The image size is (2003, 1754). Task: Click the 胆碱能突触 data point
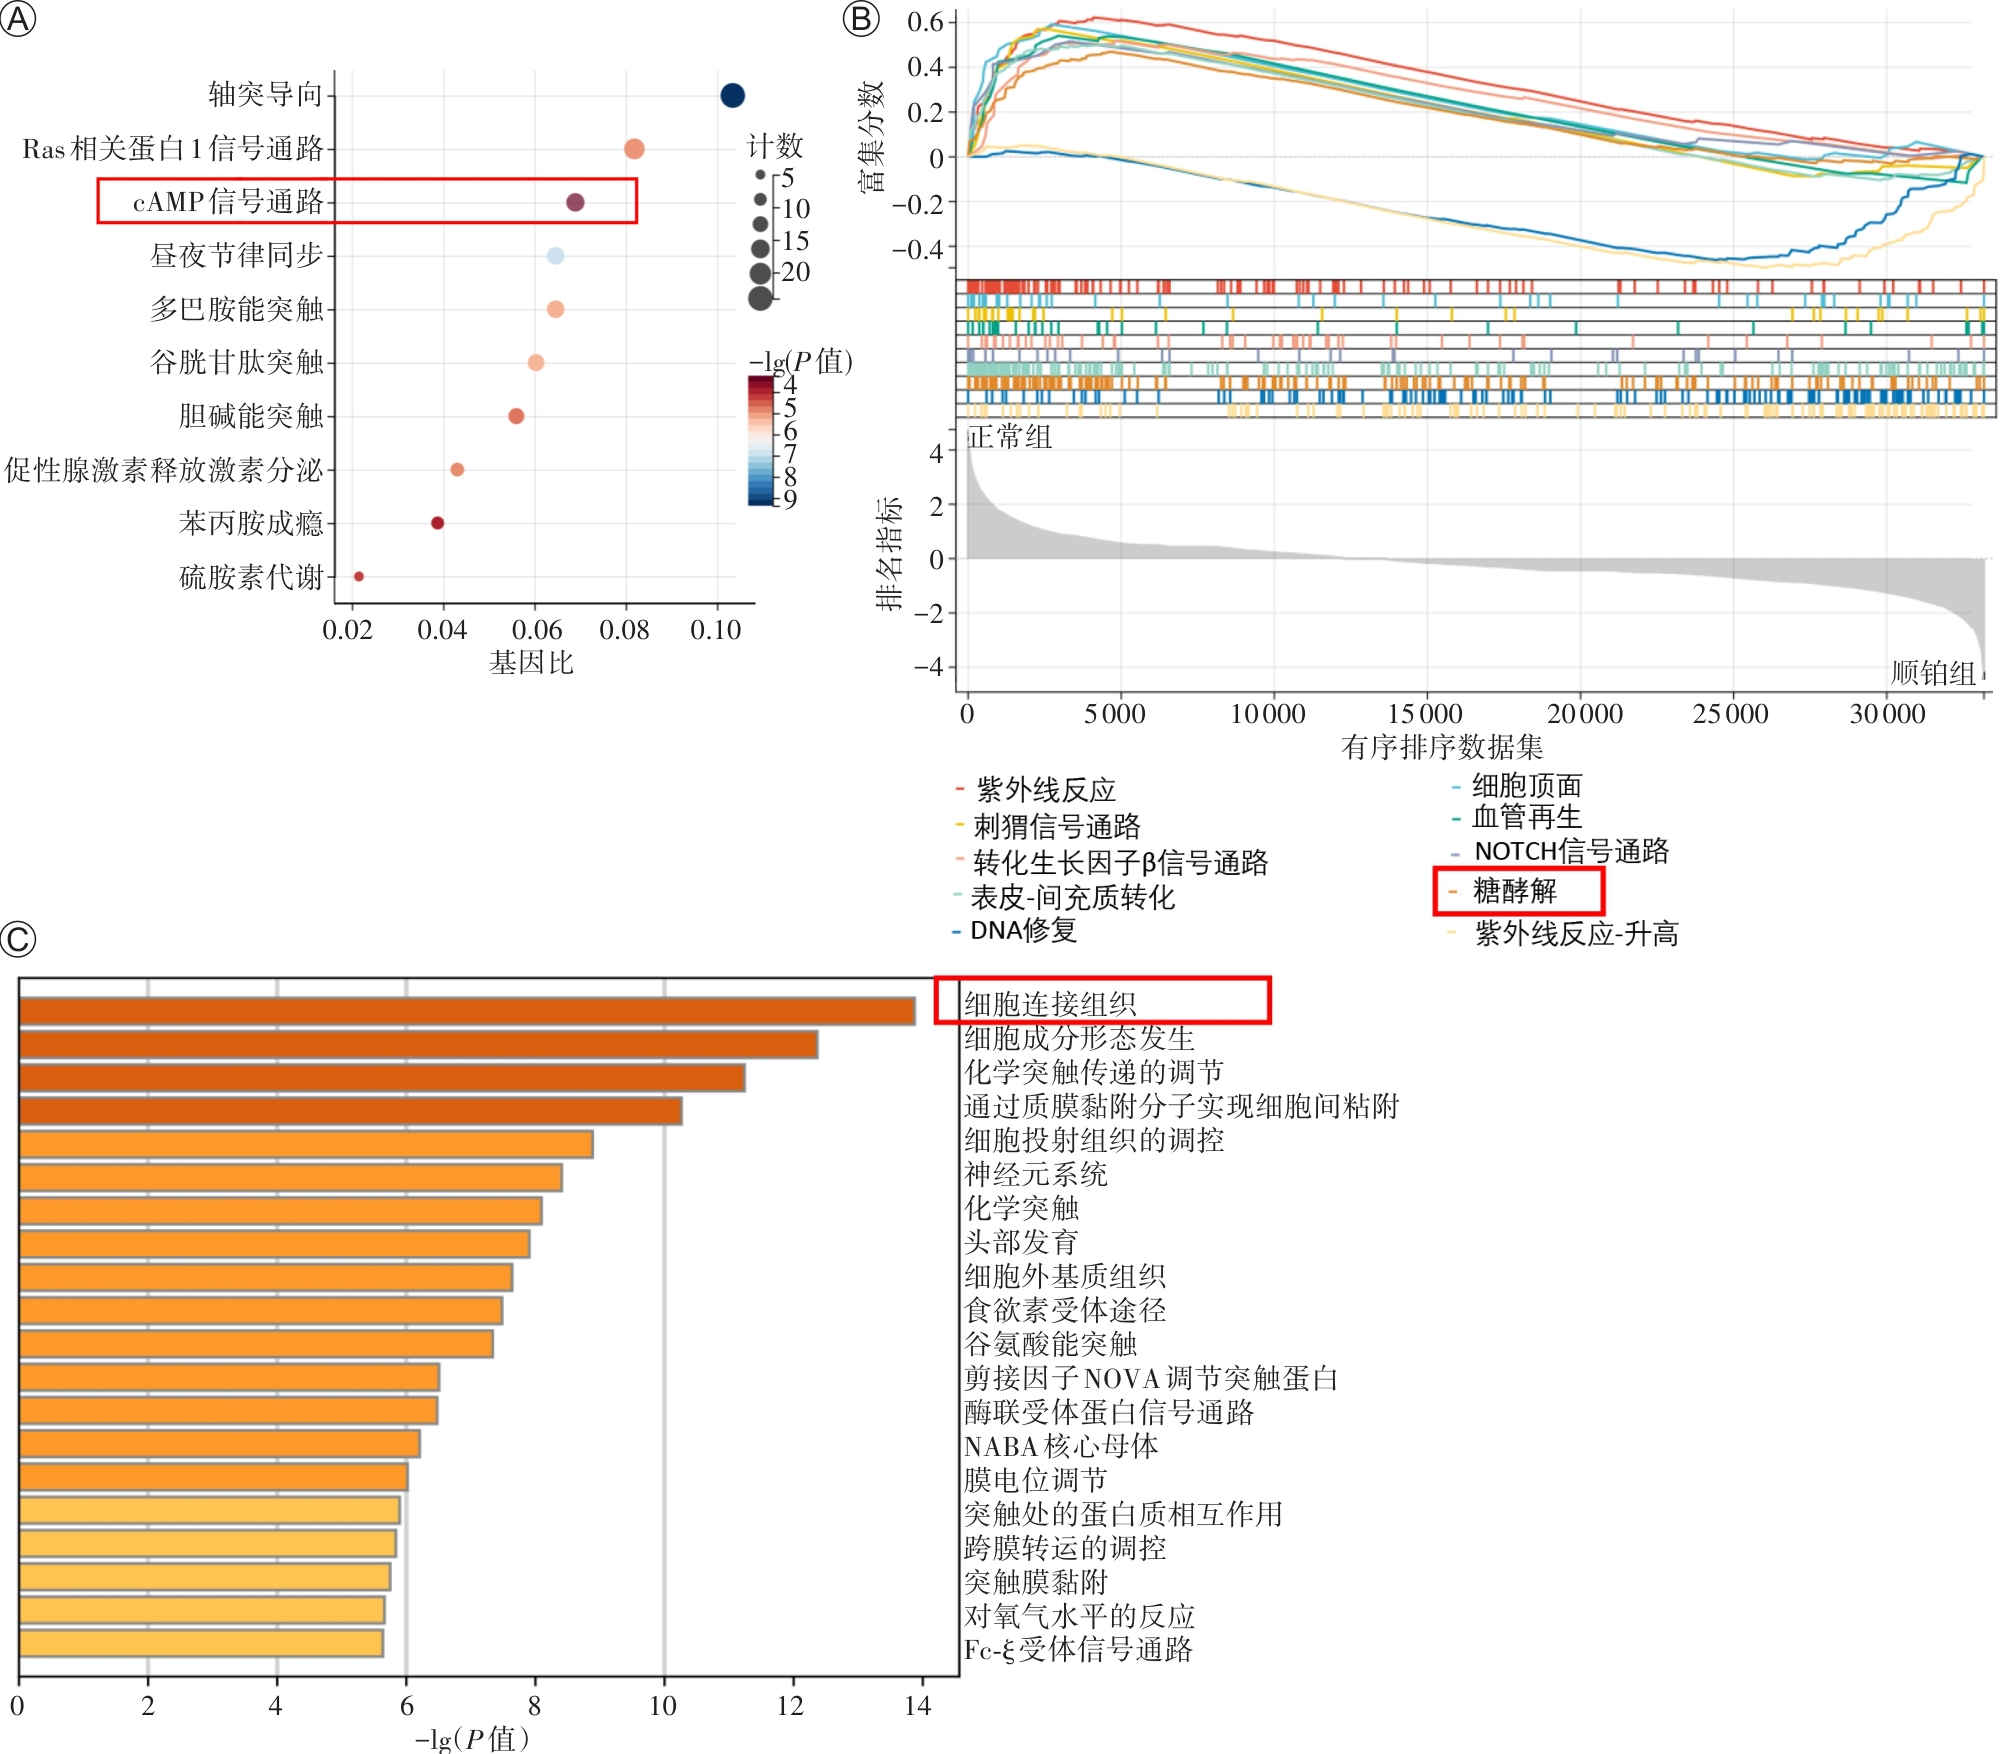click(x=516, y=416)
